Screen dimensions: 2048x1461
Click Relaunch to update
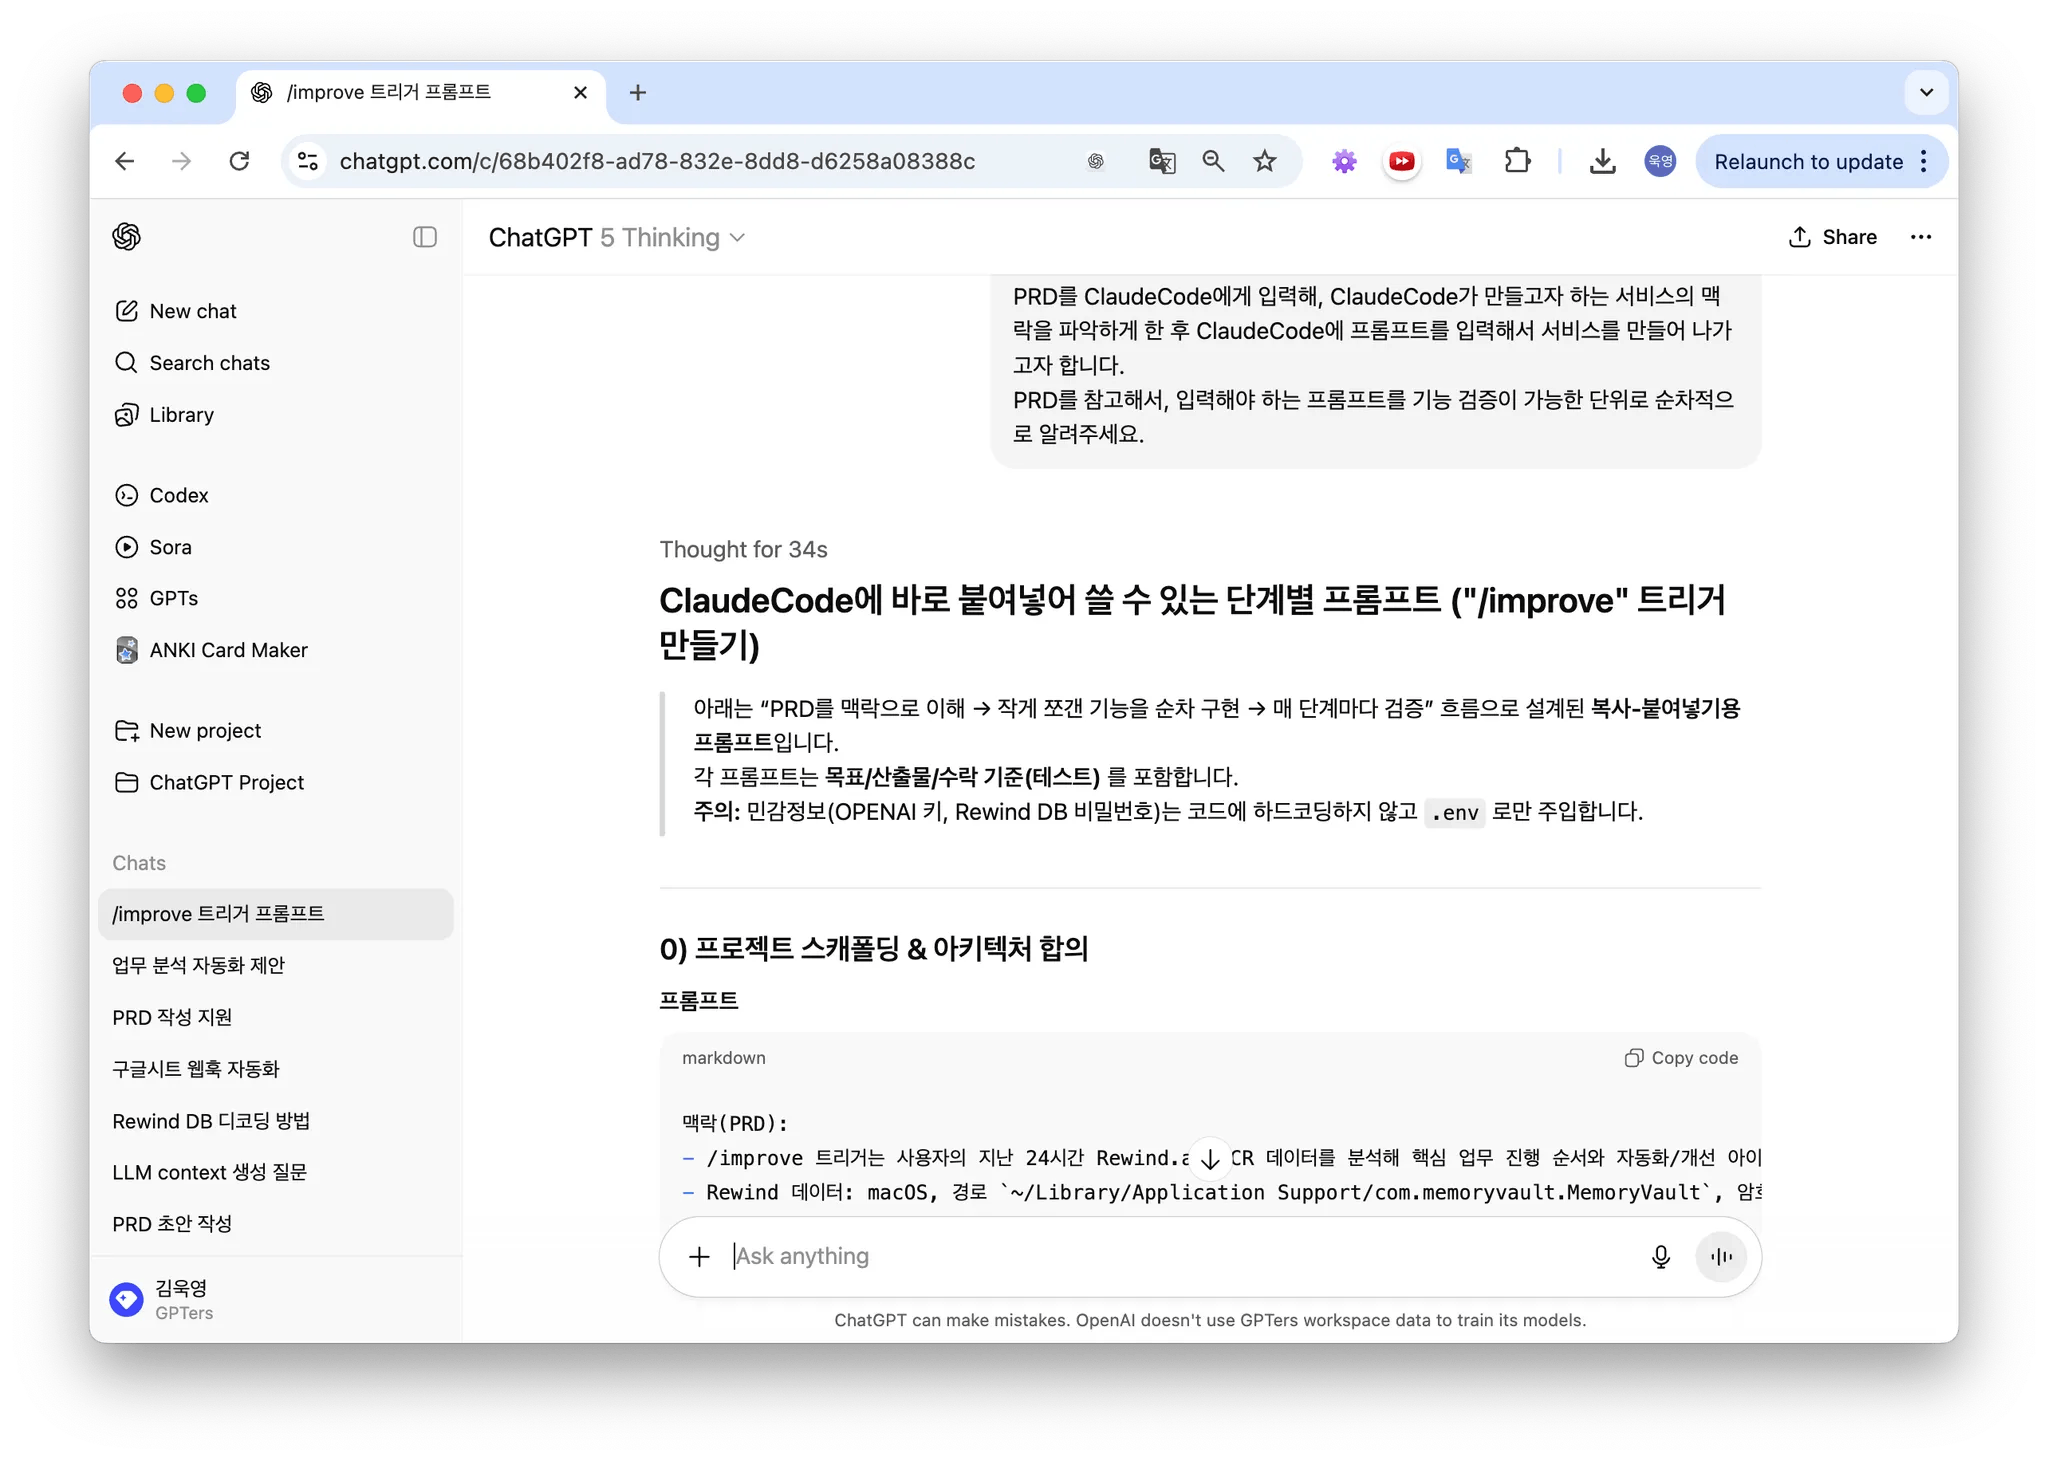pyautogui.click(x=1808, y=161)
